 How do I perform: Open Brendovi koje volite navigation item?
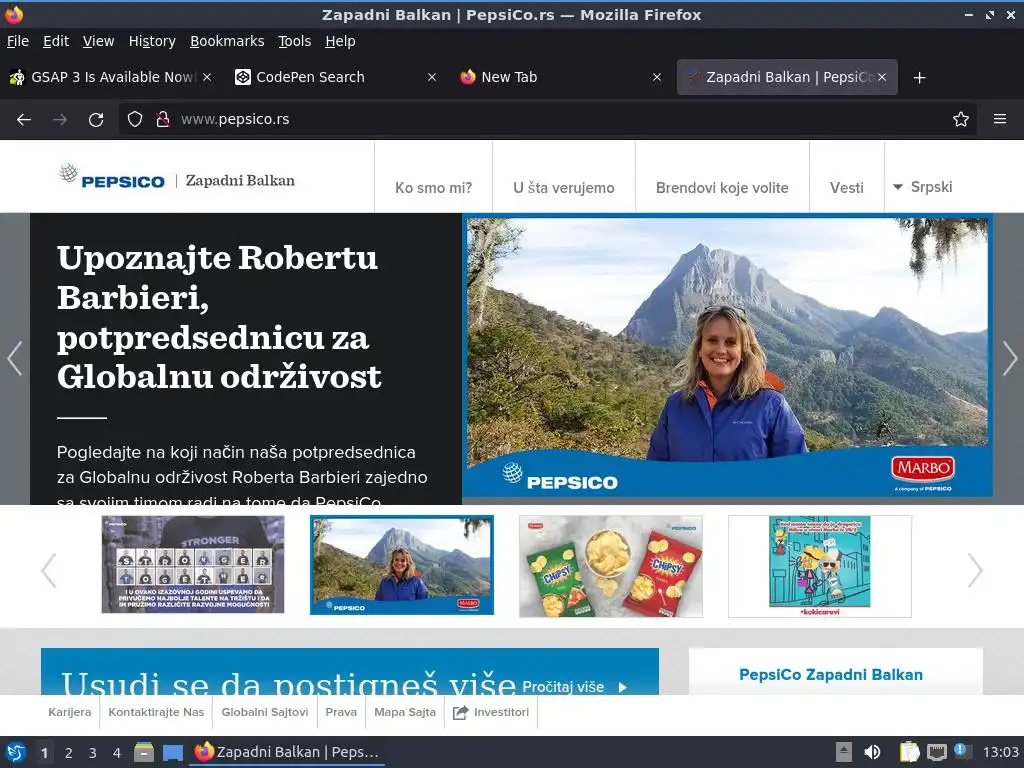point(722,188)
